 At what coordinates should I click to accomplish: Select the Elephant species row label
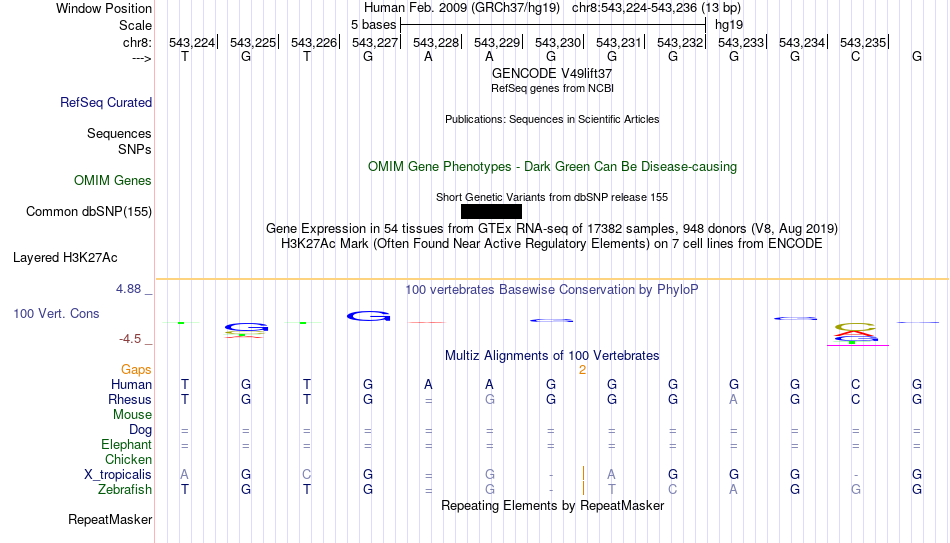[127, 444]
